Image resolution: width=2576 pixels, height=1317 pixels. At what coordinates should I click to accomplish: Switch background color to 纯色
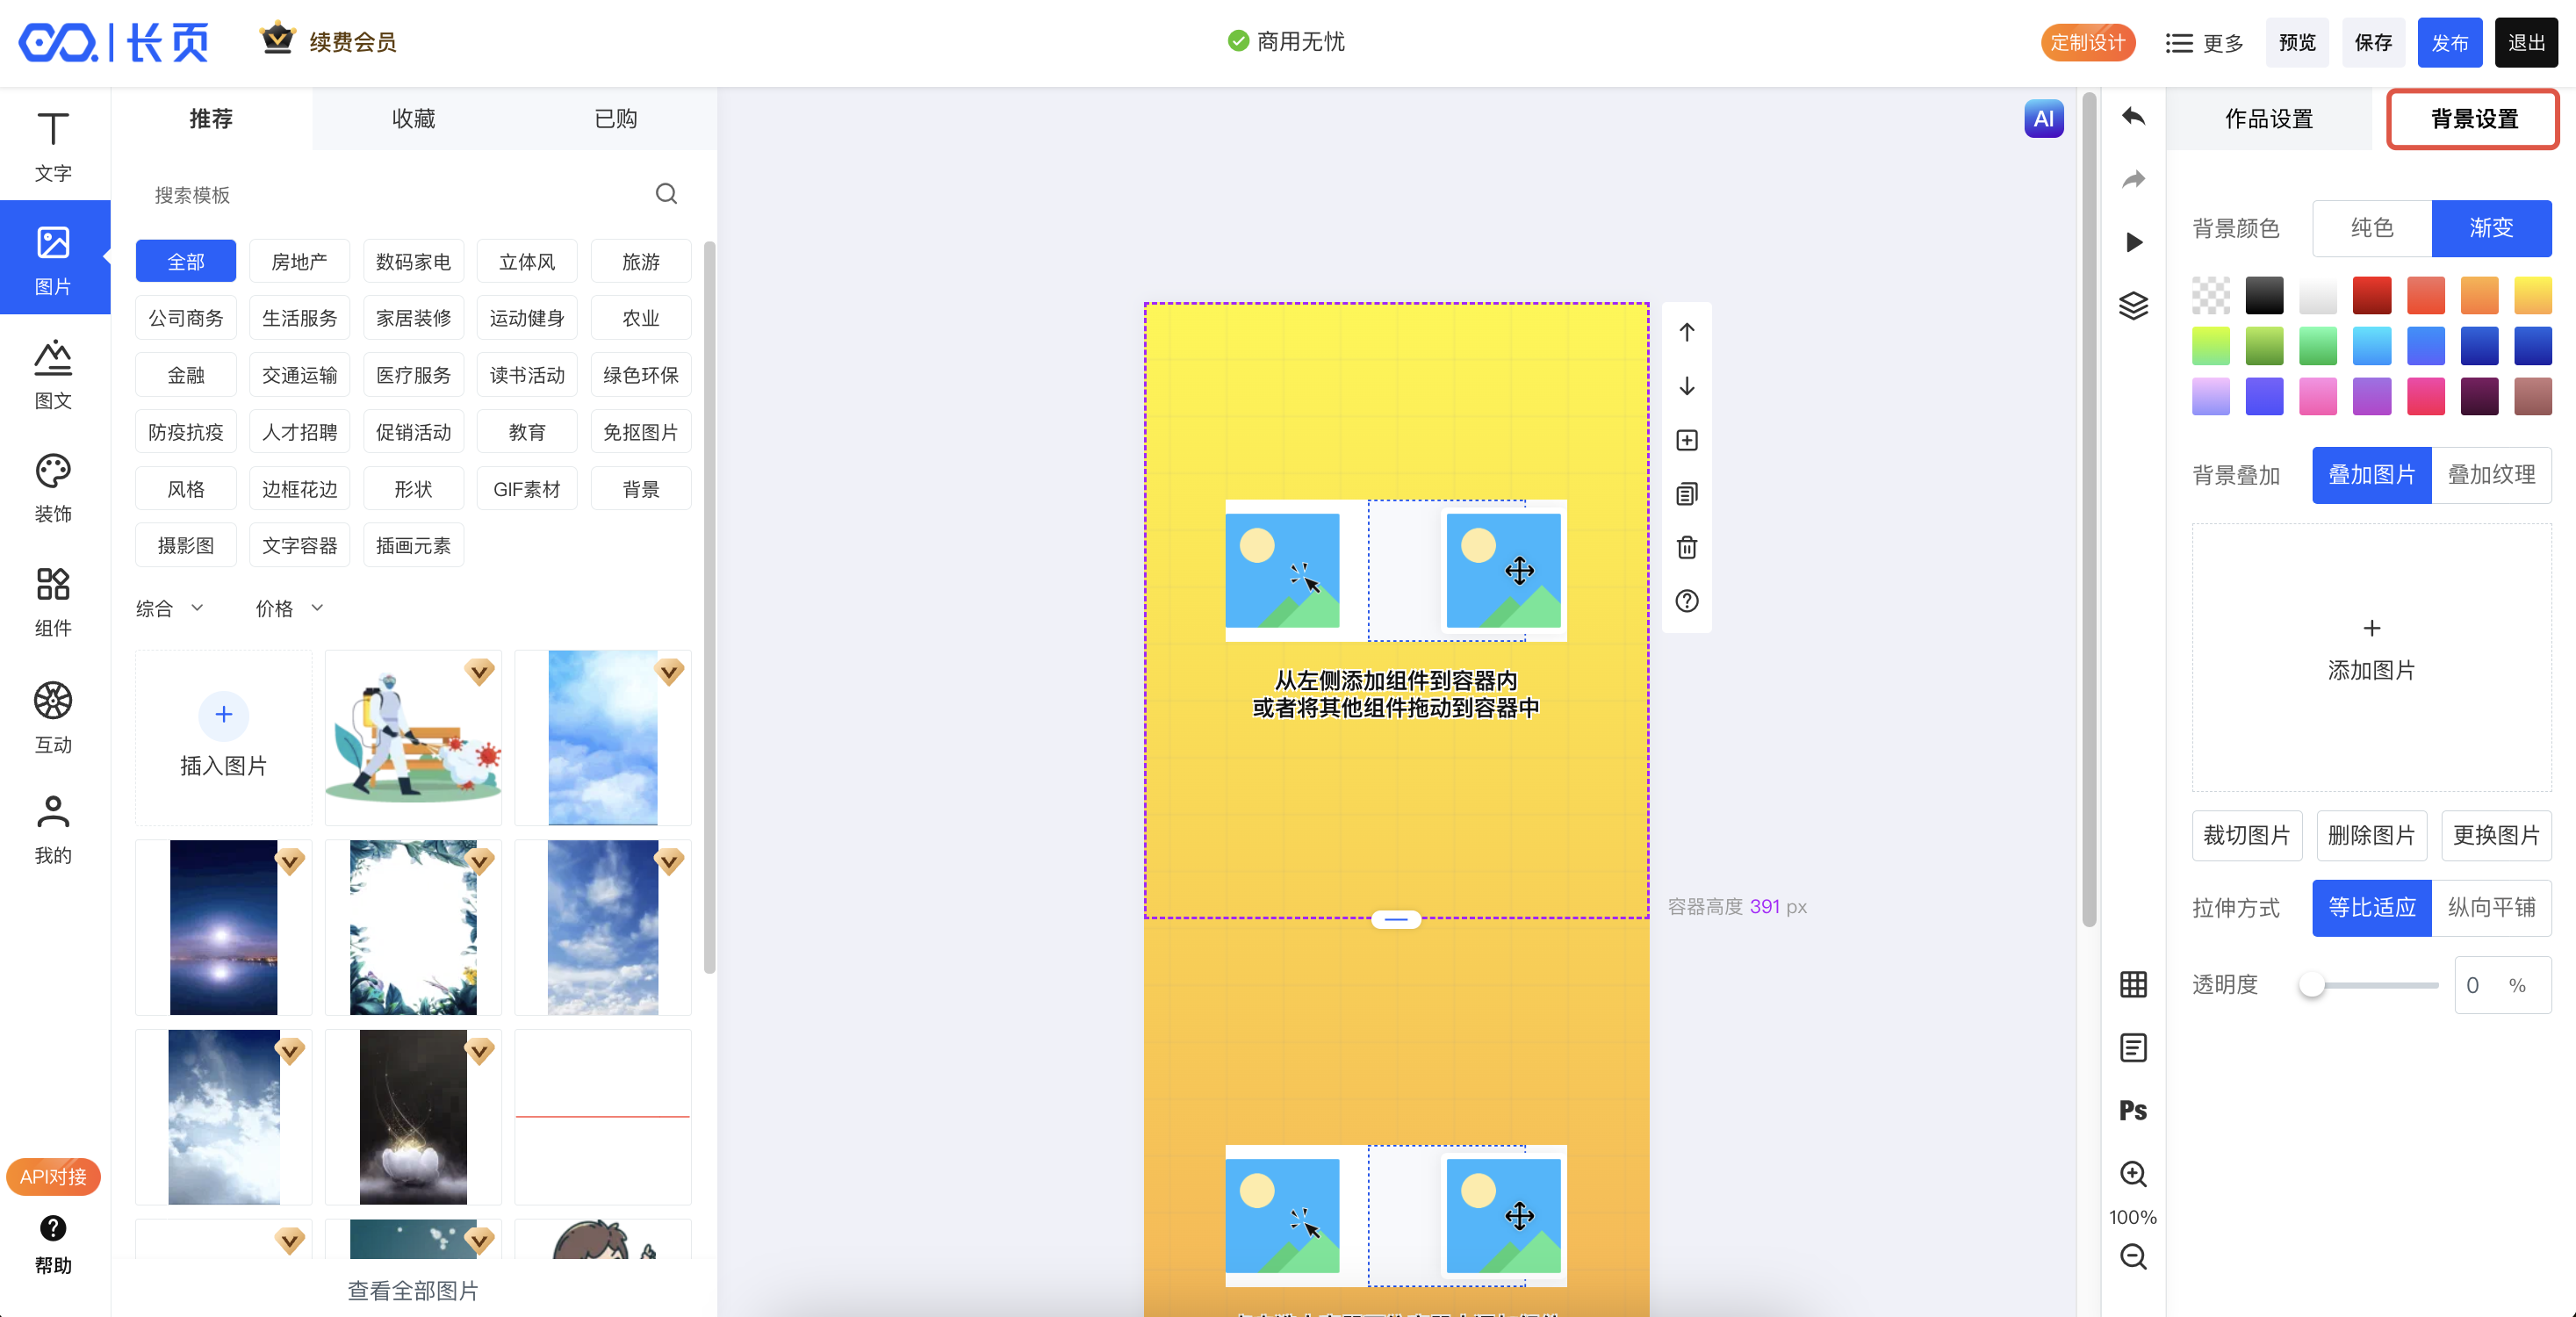(x=2371, y=228)
